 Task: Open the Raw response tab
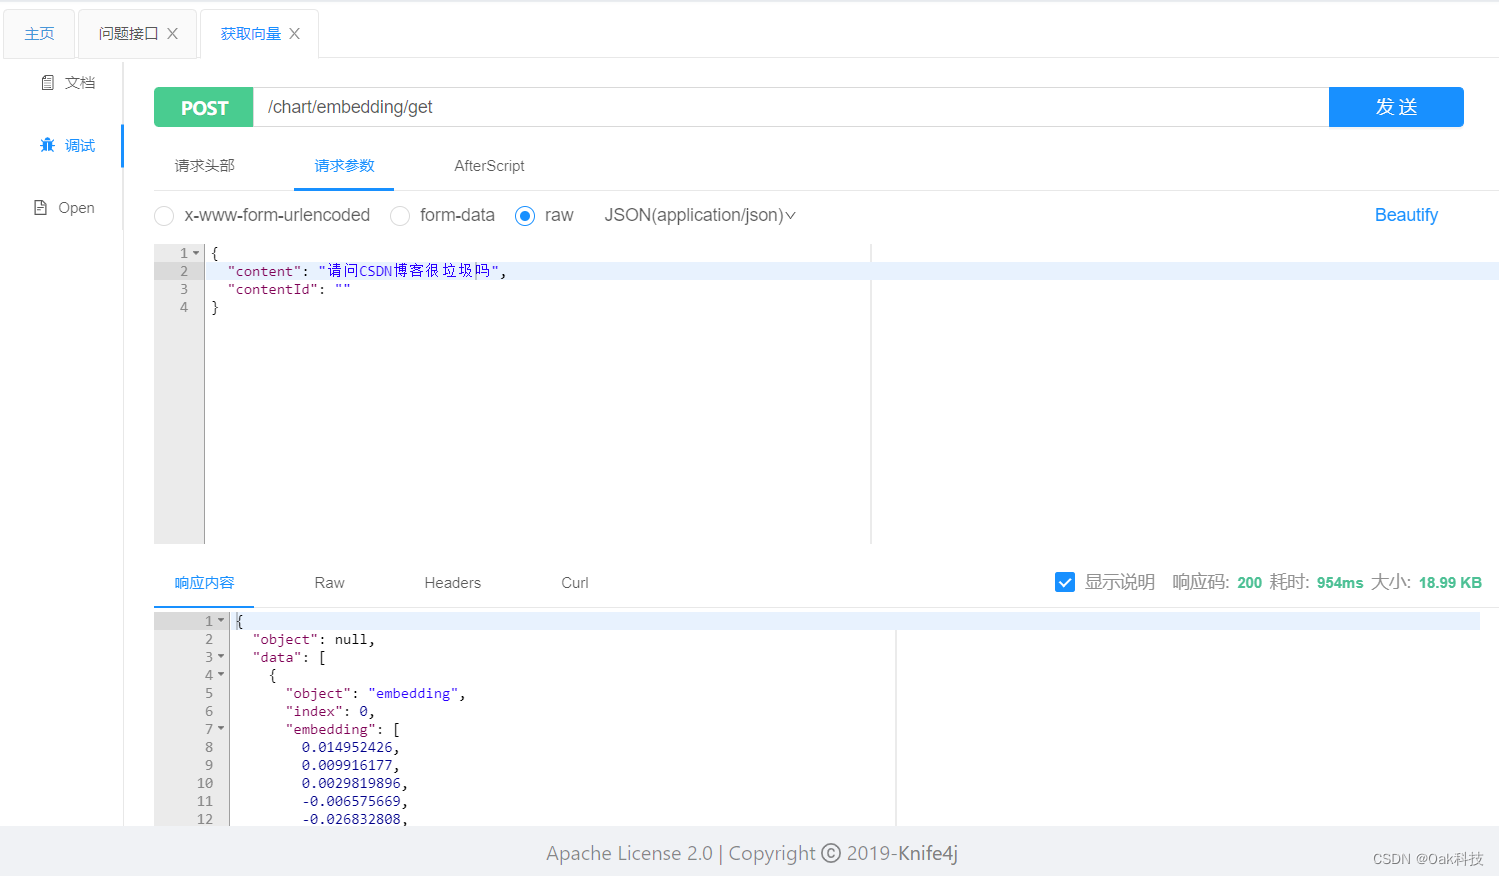[x=329, y=583]
